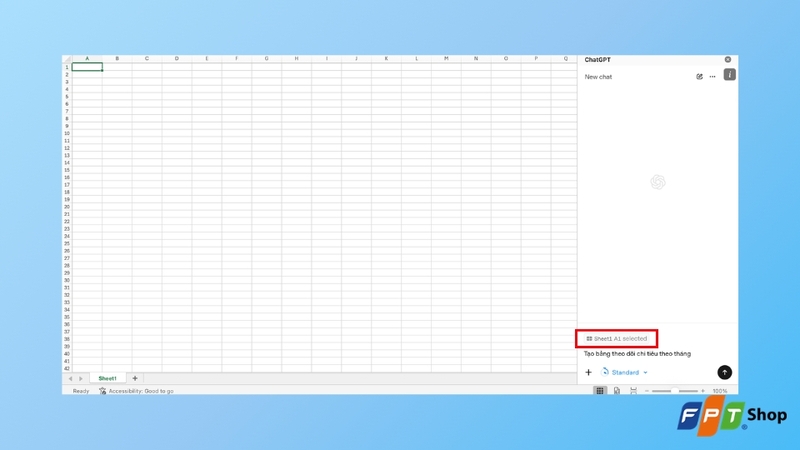Select column B header
The height and width of the screenshot is (450, 800).
(117, 59)
